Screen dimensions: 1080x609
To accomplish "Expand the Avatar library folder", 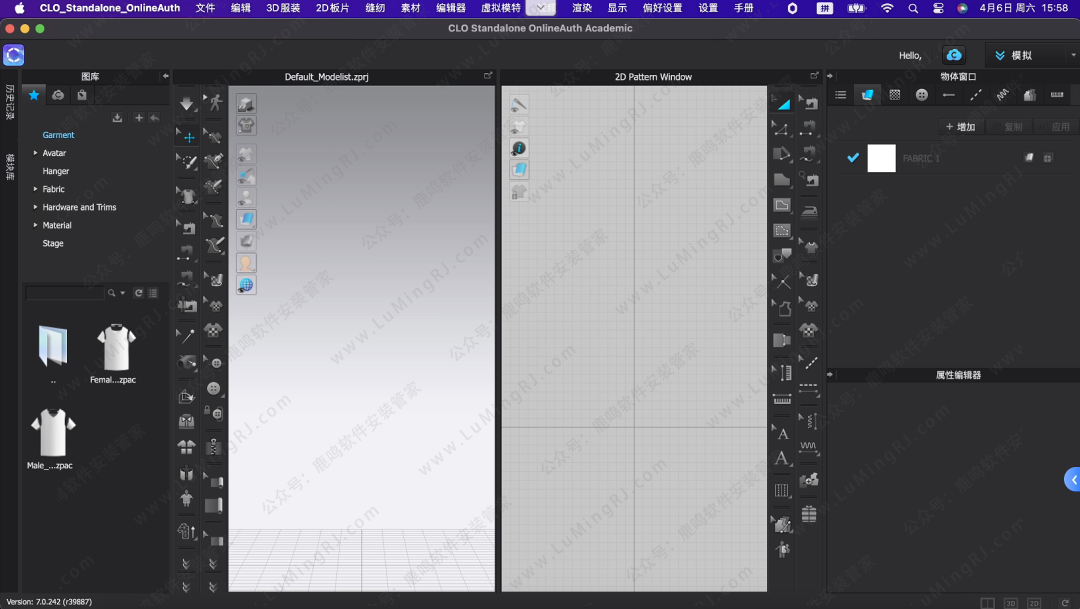I will [35, 153].
